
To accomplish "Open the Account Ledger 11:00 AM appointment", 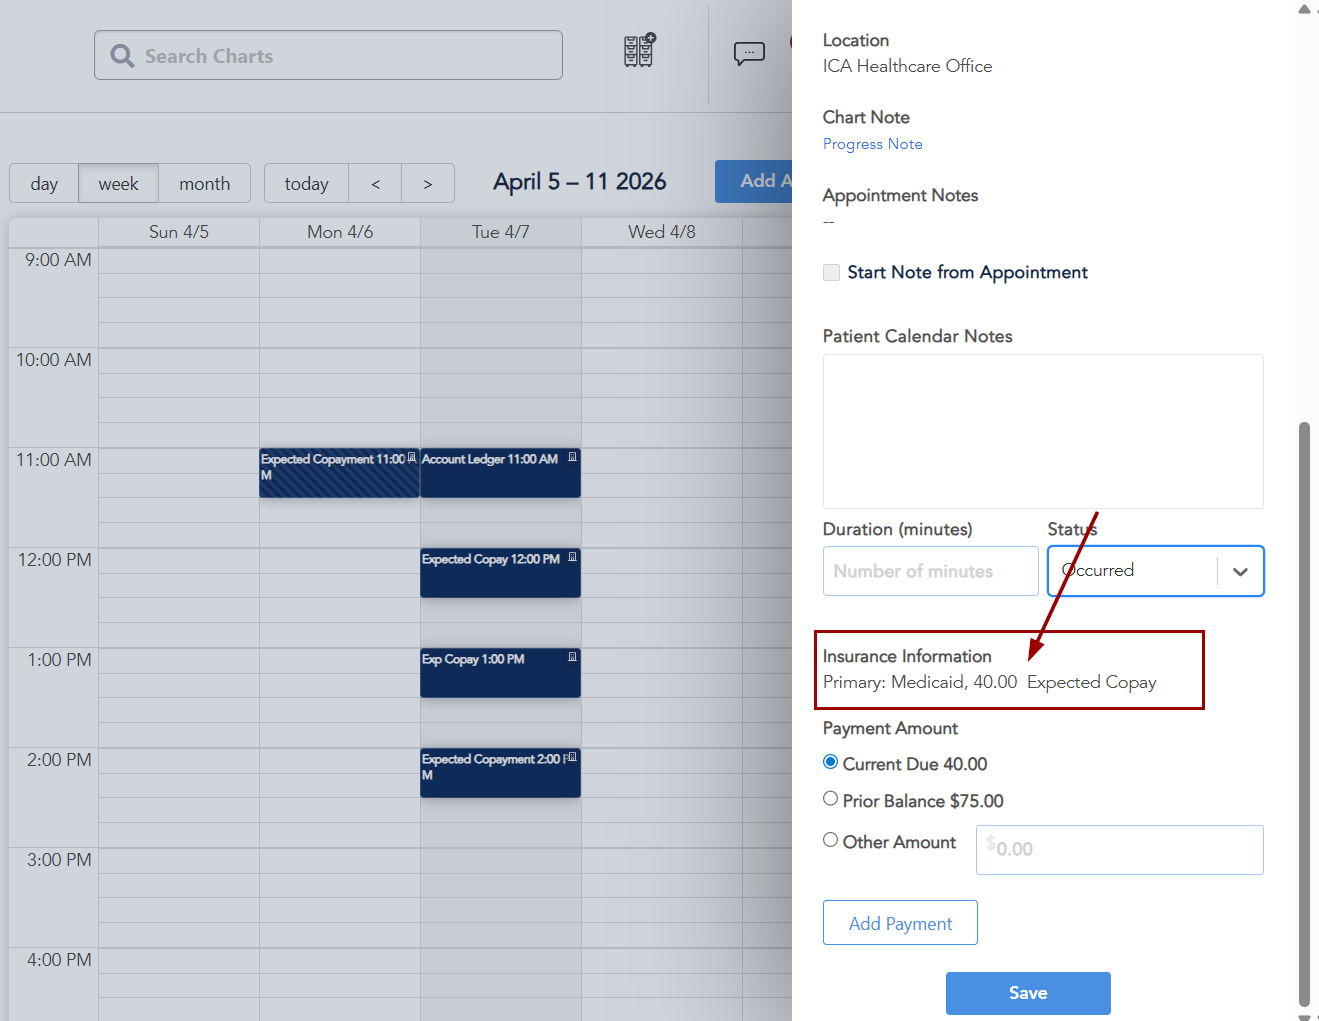I will coord(500,472).
